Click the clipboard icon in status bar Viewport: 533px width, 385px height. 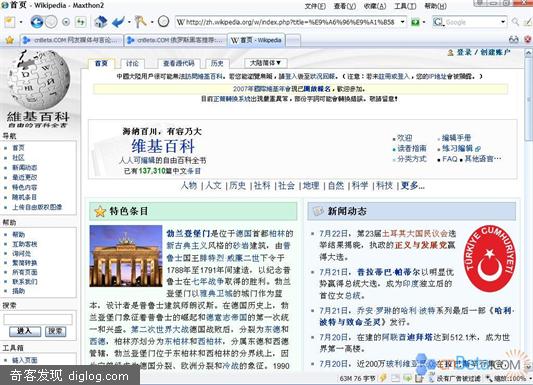(419, 378)
